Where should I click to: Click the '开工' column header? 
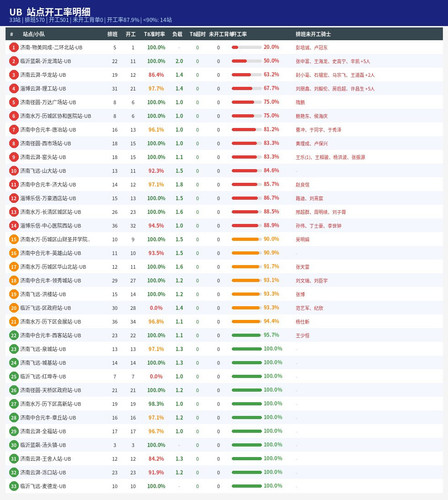point(131,34)
